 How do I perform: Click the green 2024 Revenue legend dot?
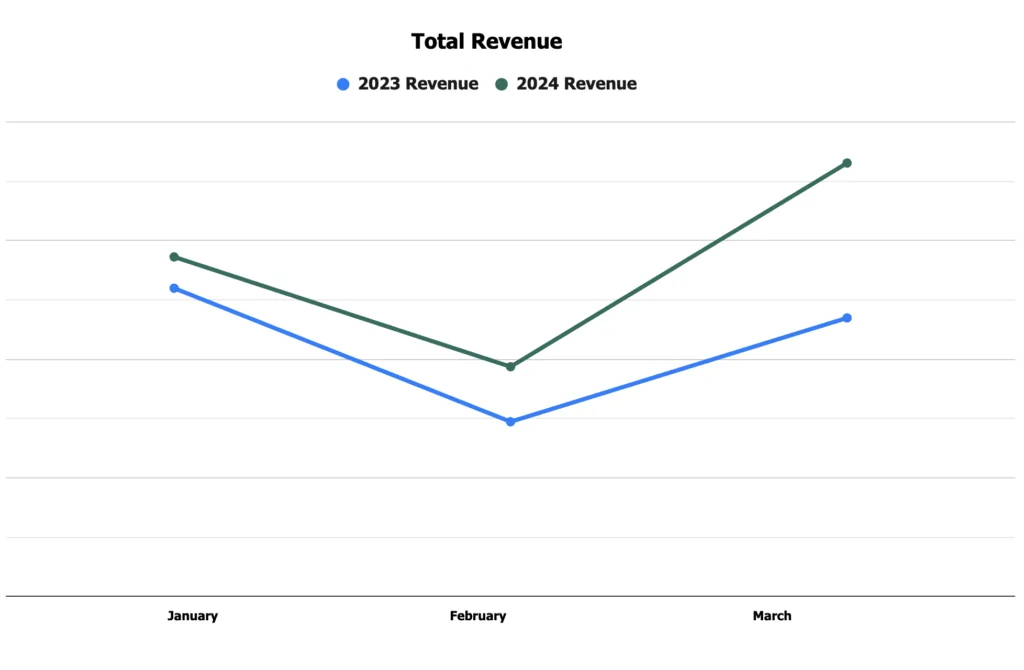[x=502, y=84]
